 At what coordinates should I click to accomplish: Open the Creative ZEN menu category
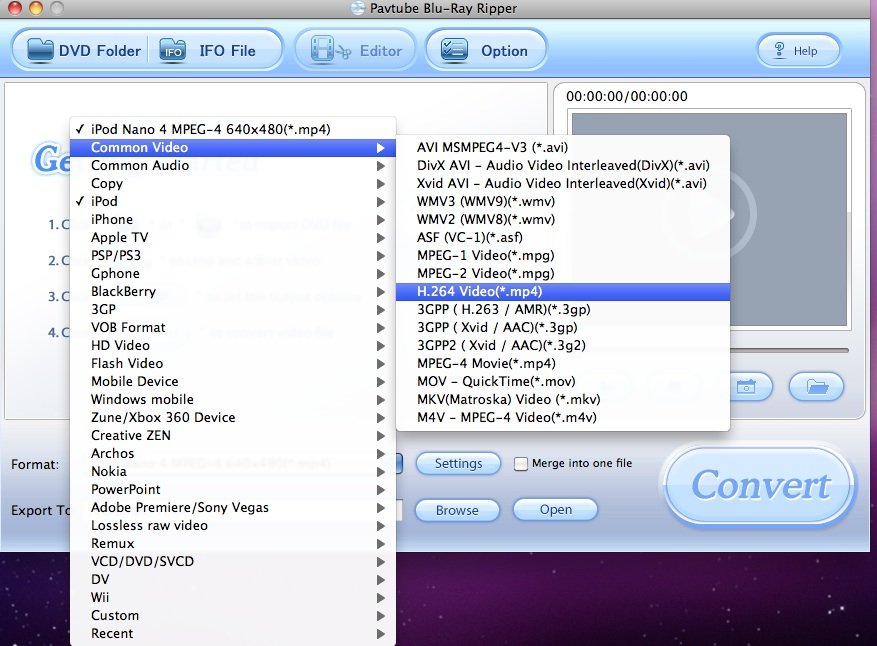(x=233, y=436)
